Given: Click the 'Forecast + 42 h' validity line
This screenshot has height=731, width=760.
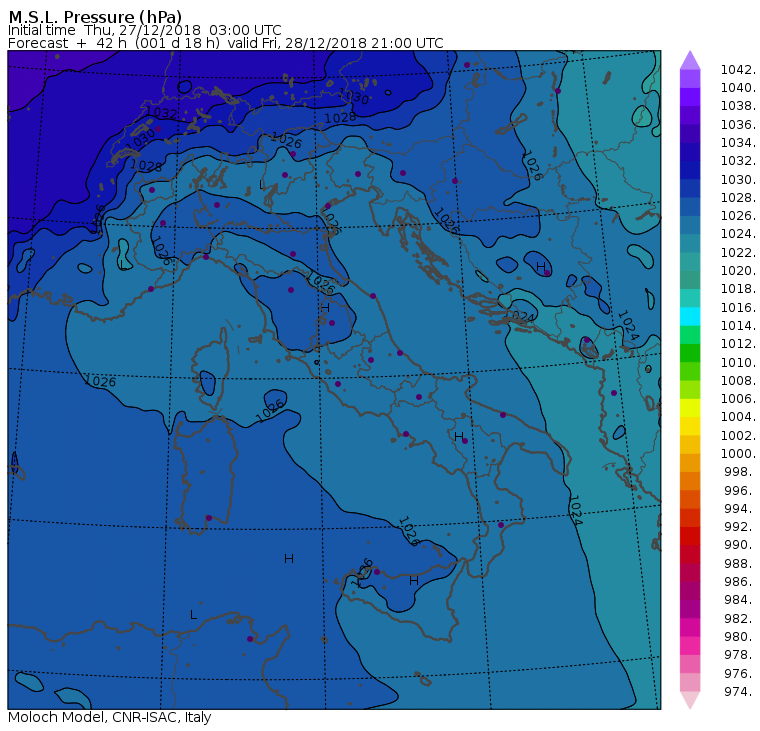Looking at the screenshot, I should (x=225, y=43).
